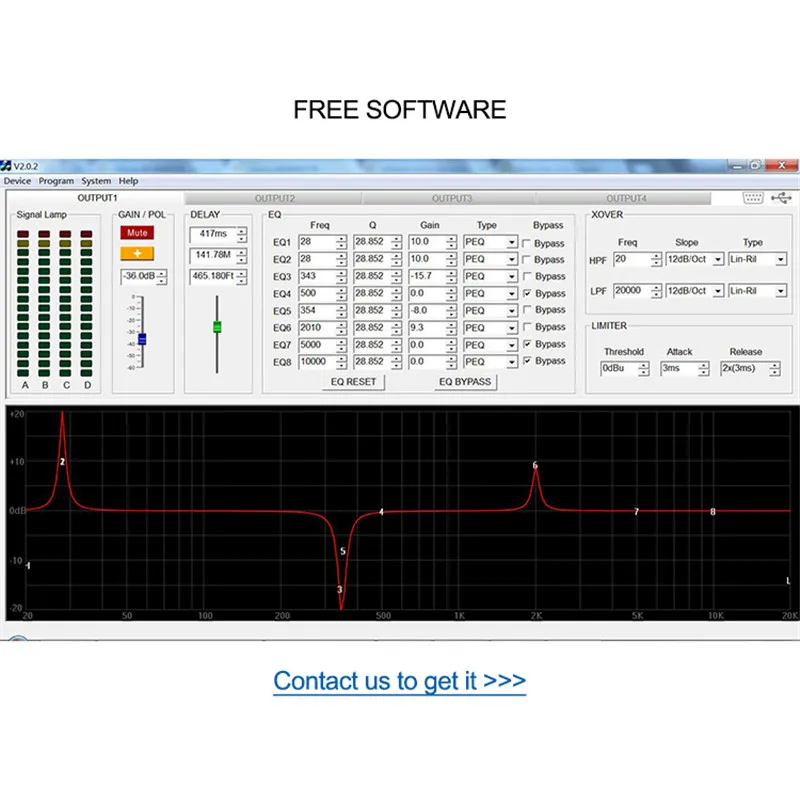Viewport: 800px width, 800px height.
Task: Click the blue gain slider handle
Action: coord(142,339)
